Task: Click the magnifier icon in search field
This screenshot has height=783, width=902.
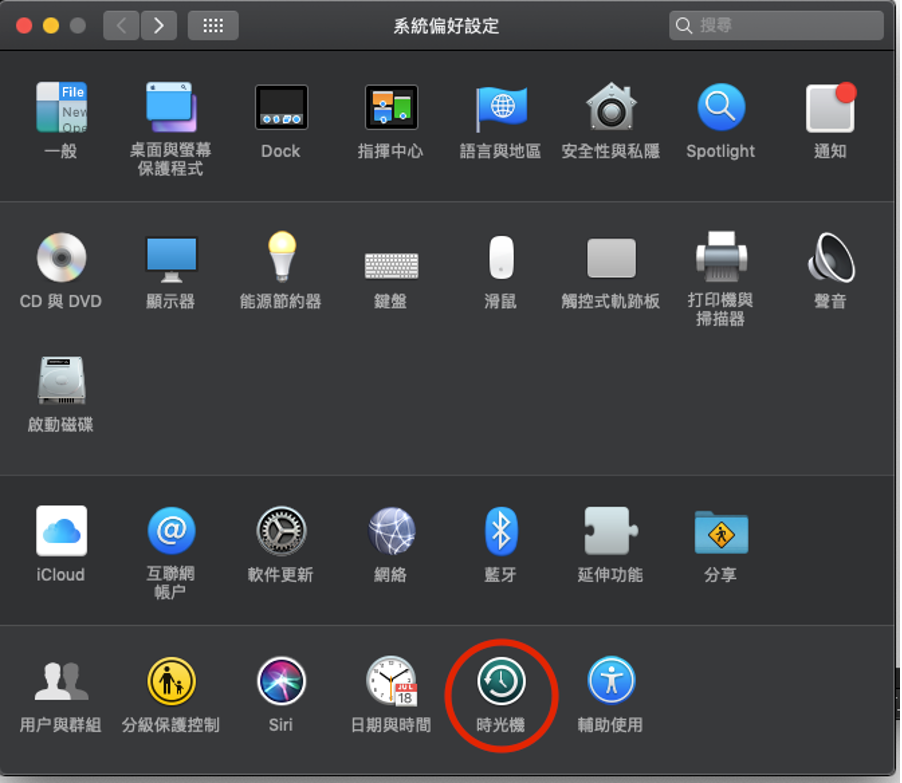Action: click(x=683, y=25)
